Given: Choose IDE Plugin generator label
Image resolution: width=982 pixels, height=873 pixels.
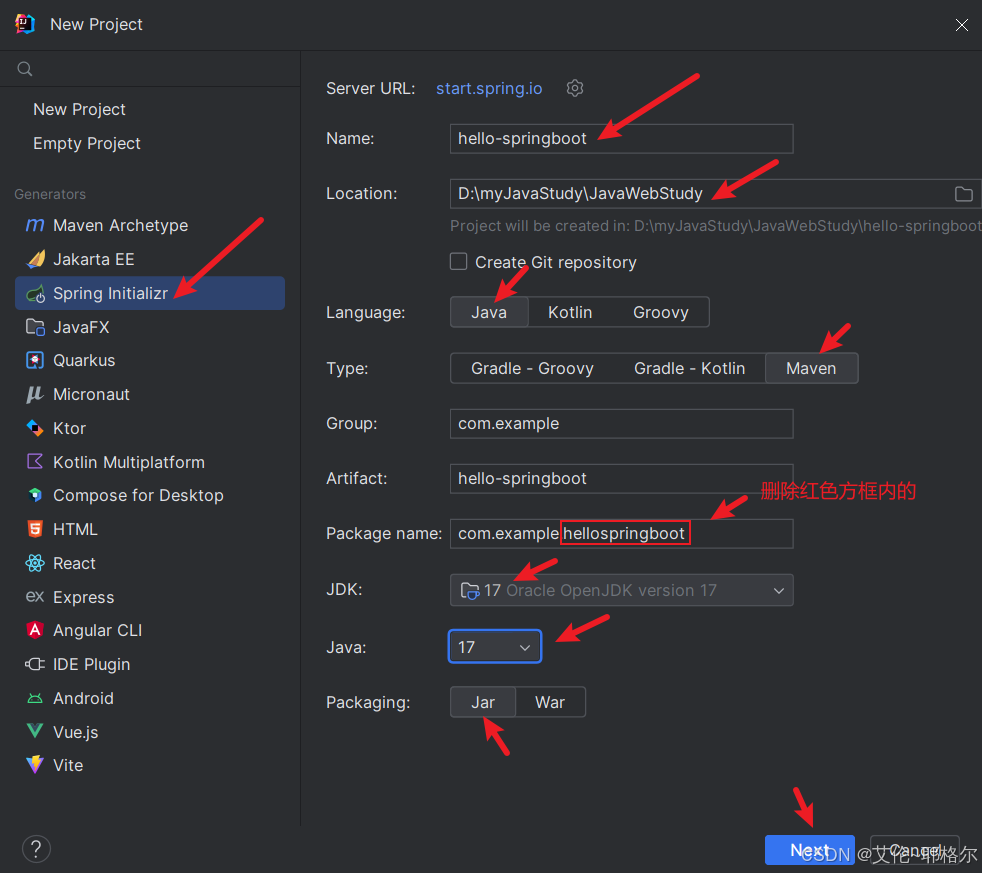Looking at the screenshot, I should click(91, 664).
